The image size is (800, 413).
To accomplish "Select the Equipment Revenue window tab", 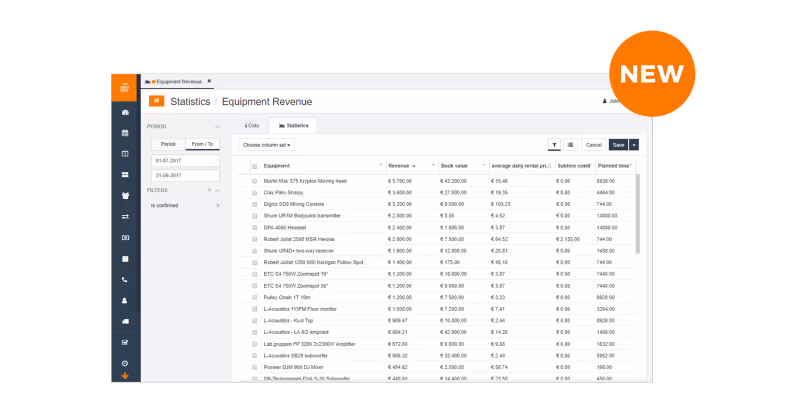I will [176, 82].
